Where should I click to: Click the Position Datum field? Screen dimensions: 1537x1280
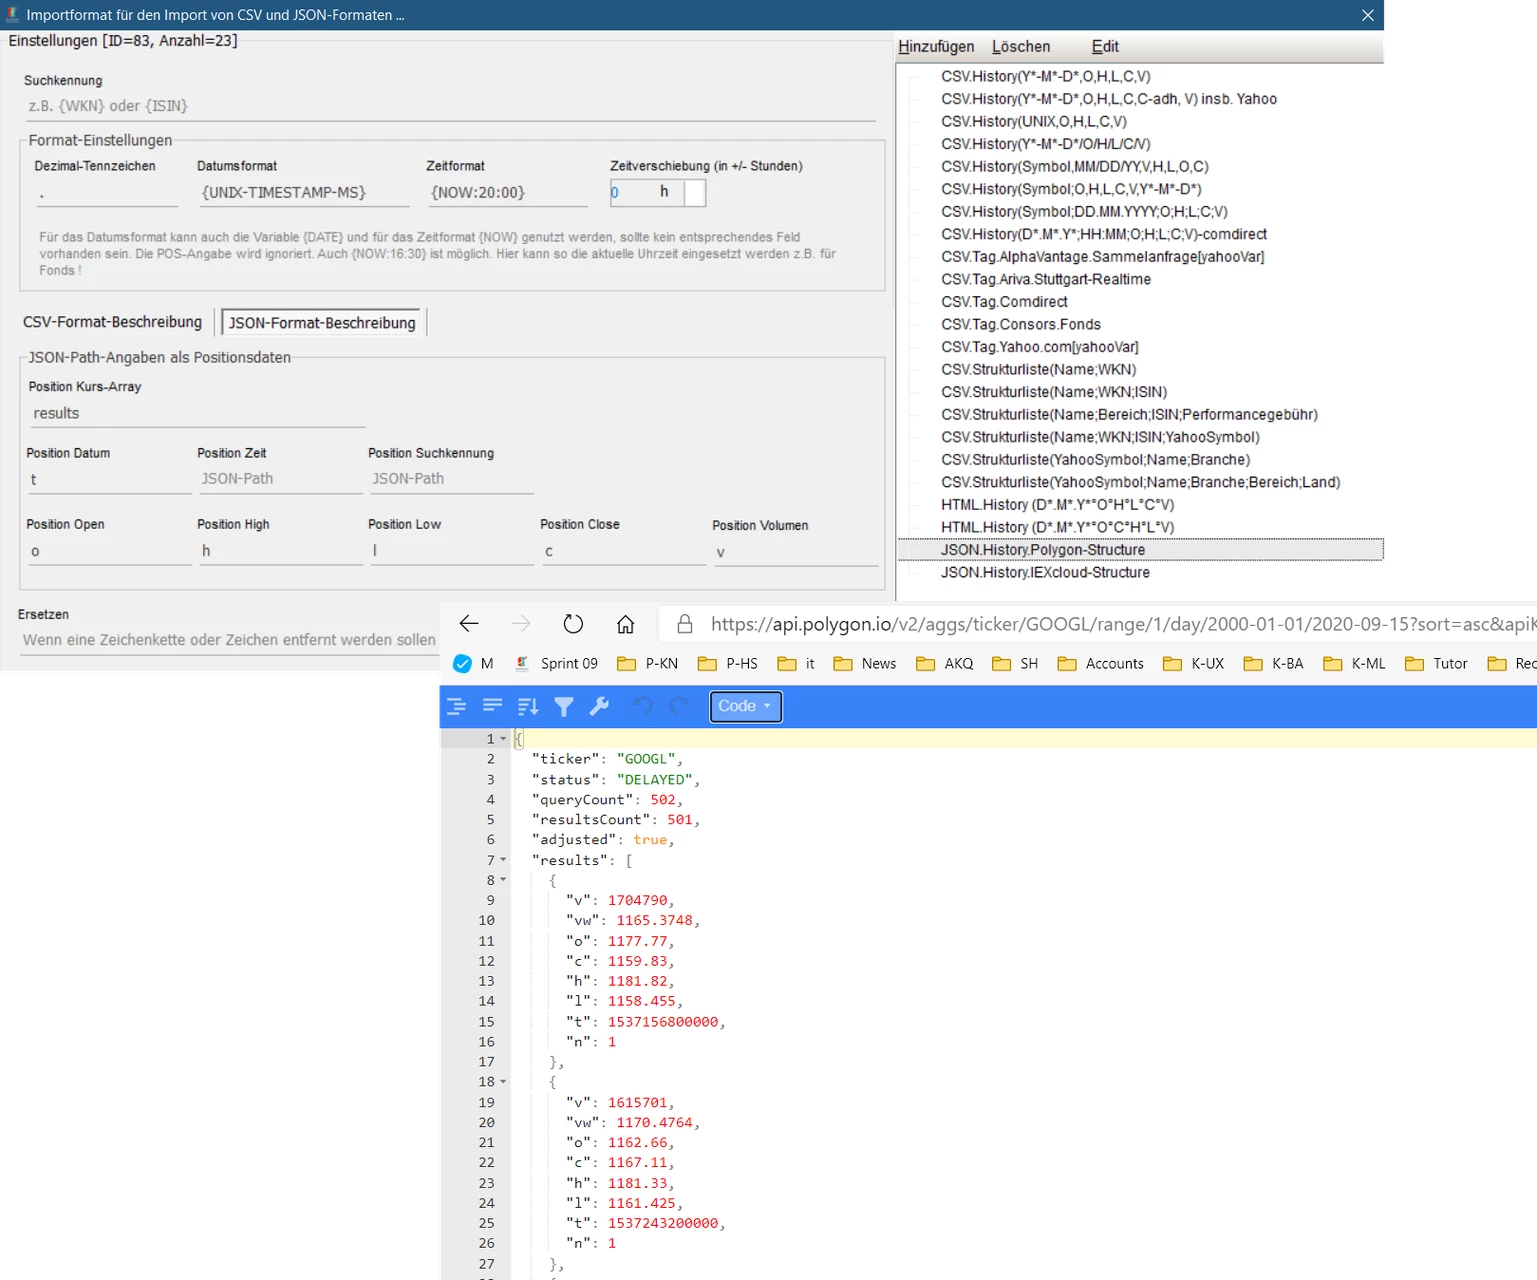[x=109, y=480]
